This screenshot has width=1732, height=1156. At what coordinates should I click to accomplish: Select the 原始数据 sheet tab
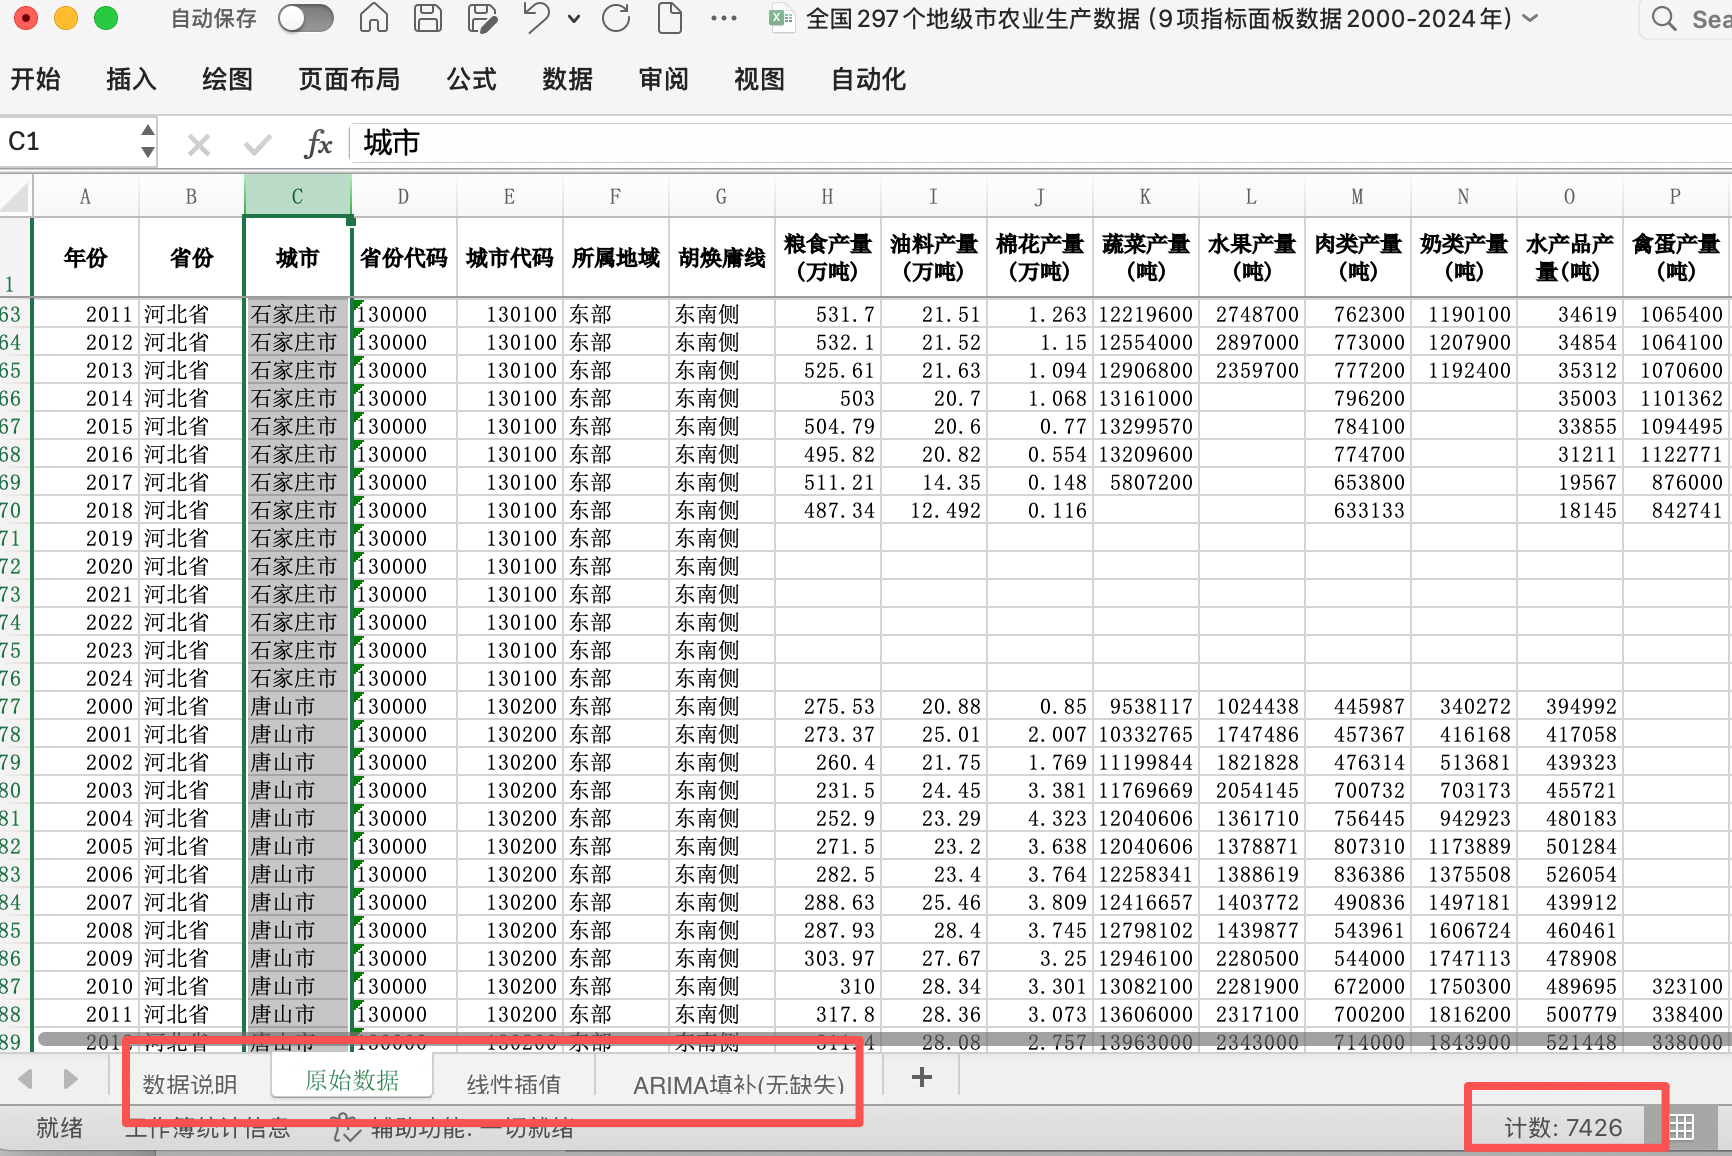[352, 1080]
